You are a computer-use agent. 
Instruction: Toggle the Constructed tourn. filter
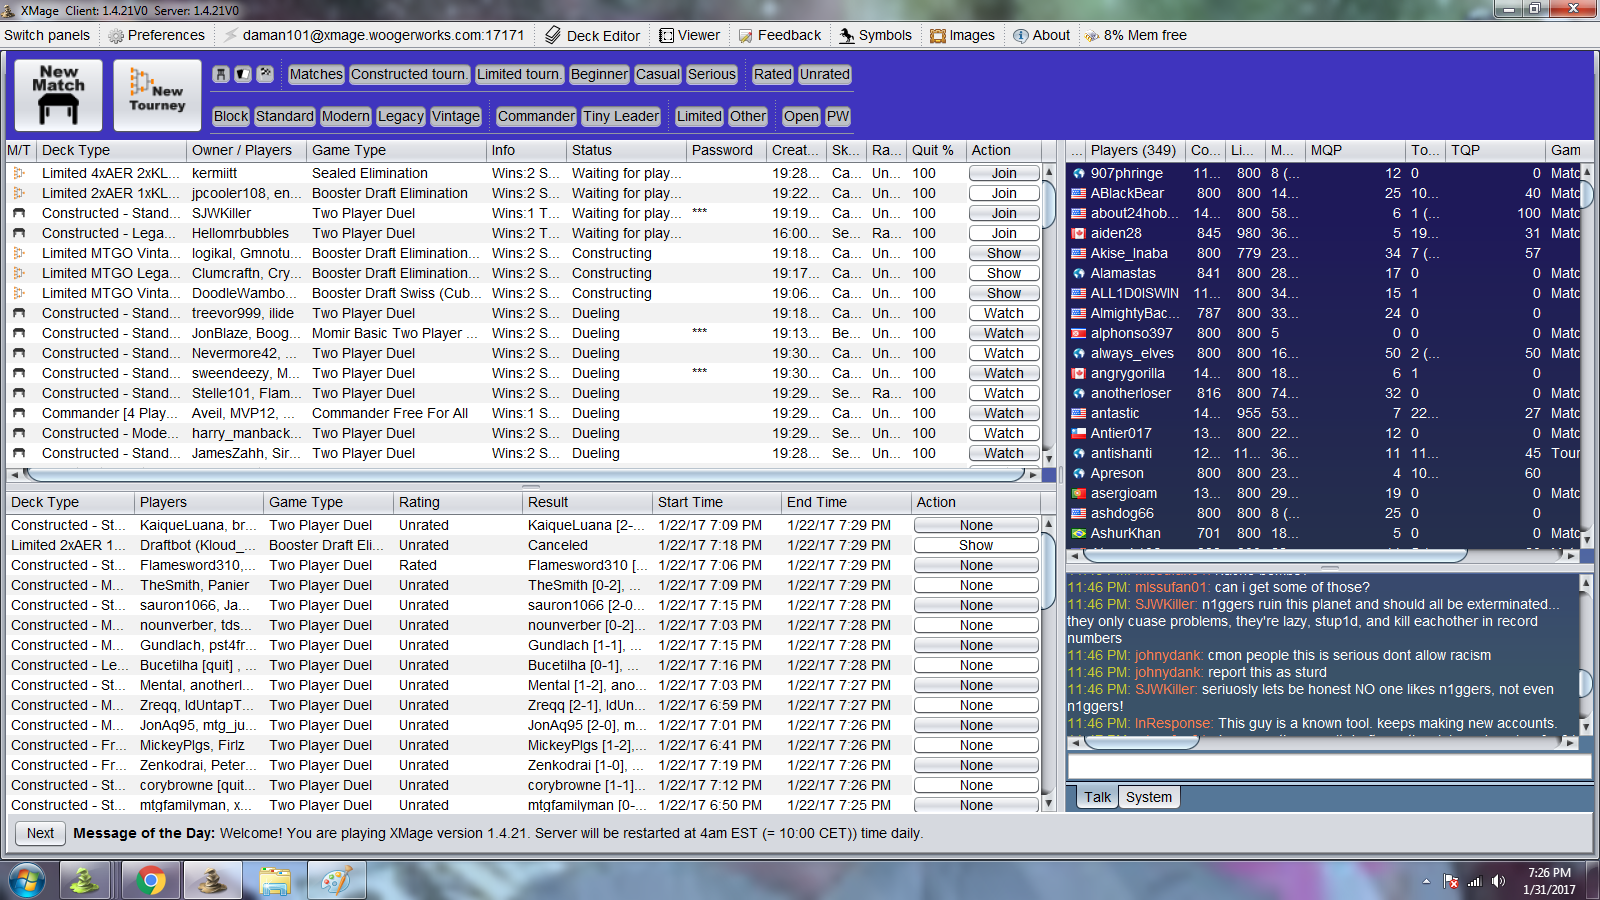409,74
